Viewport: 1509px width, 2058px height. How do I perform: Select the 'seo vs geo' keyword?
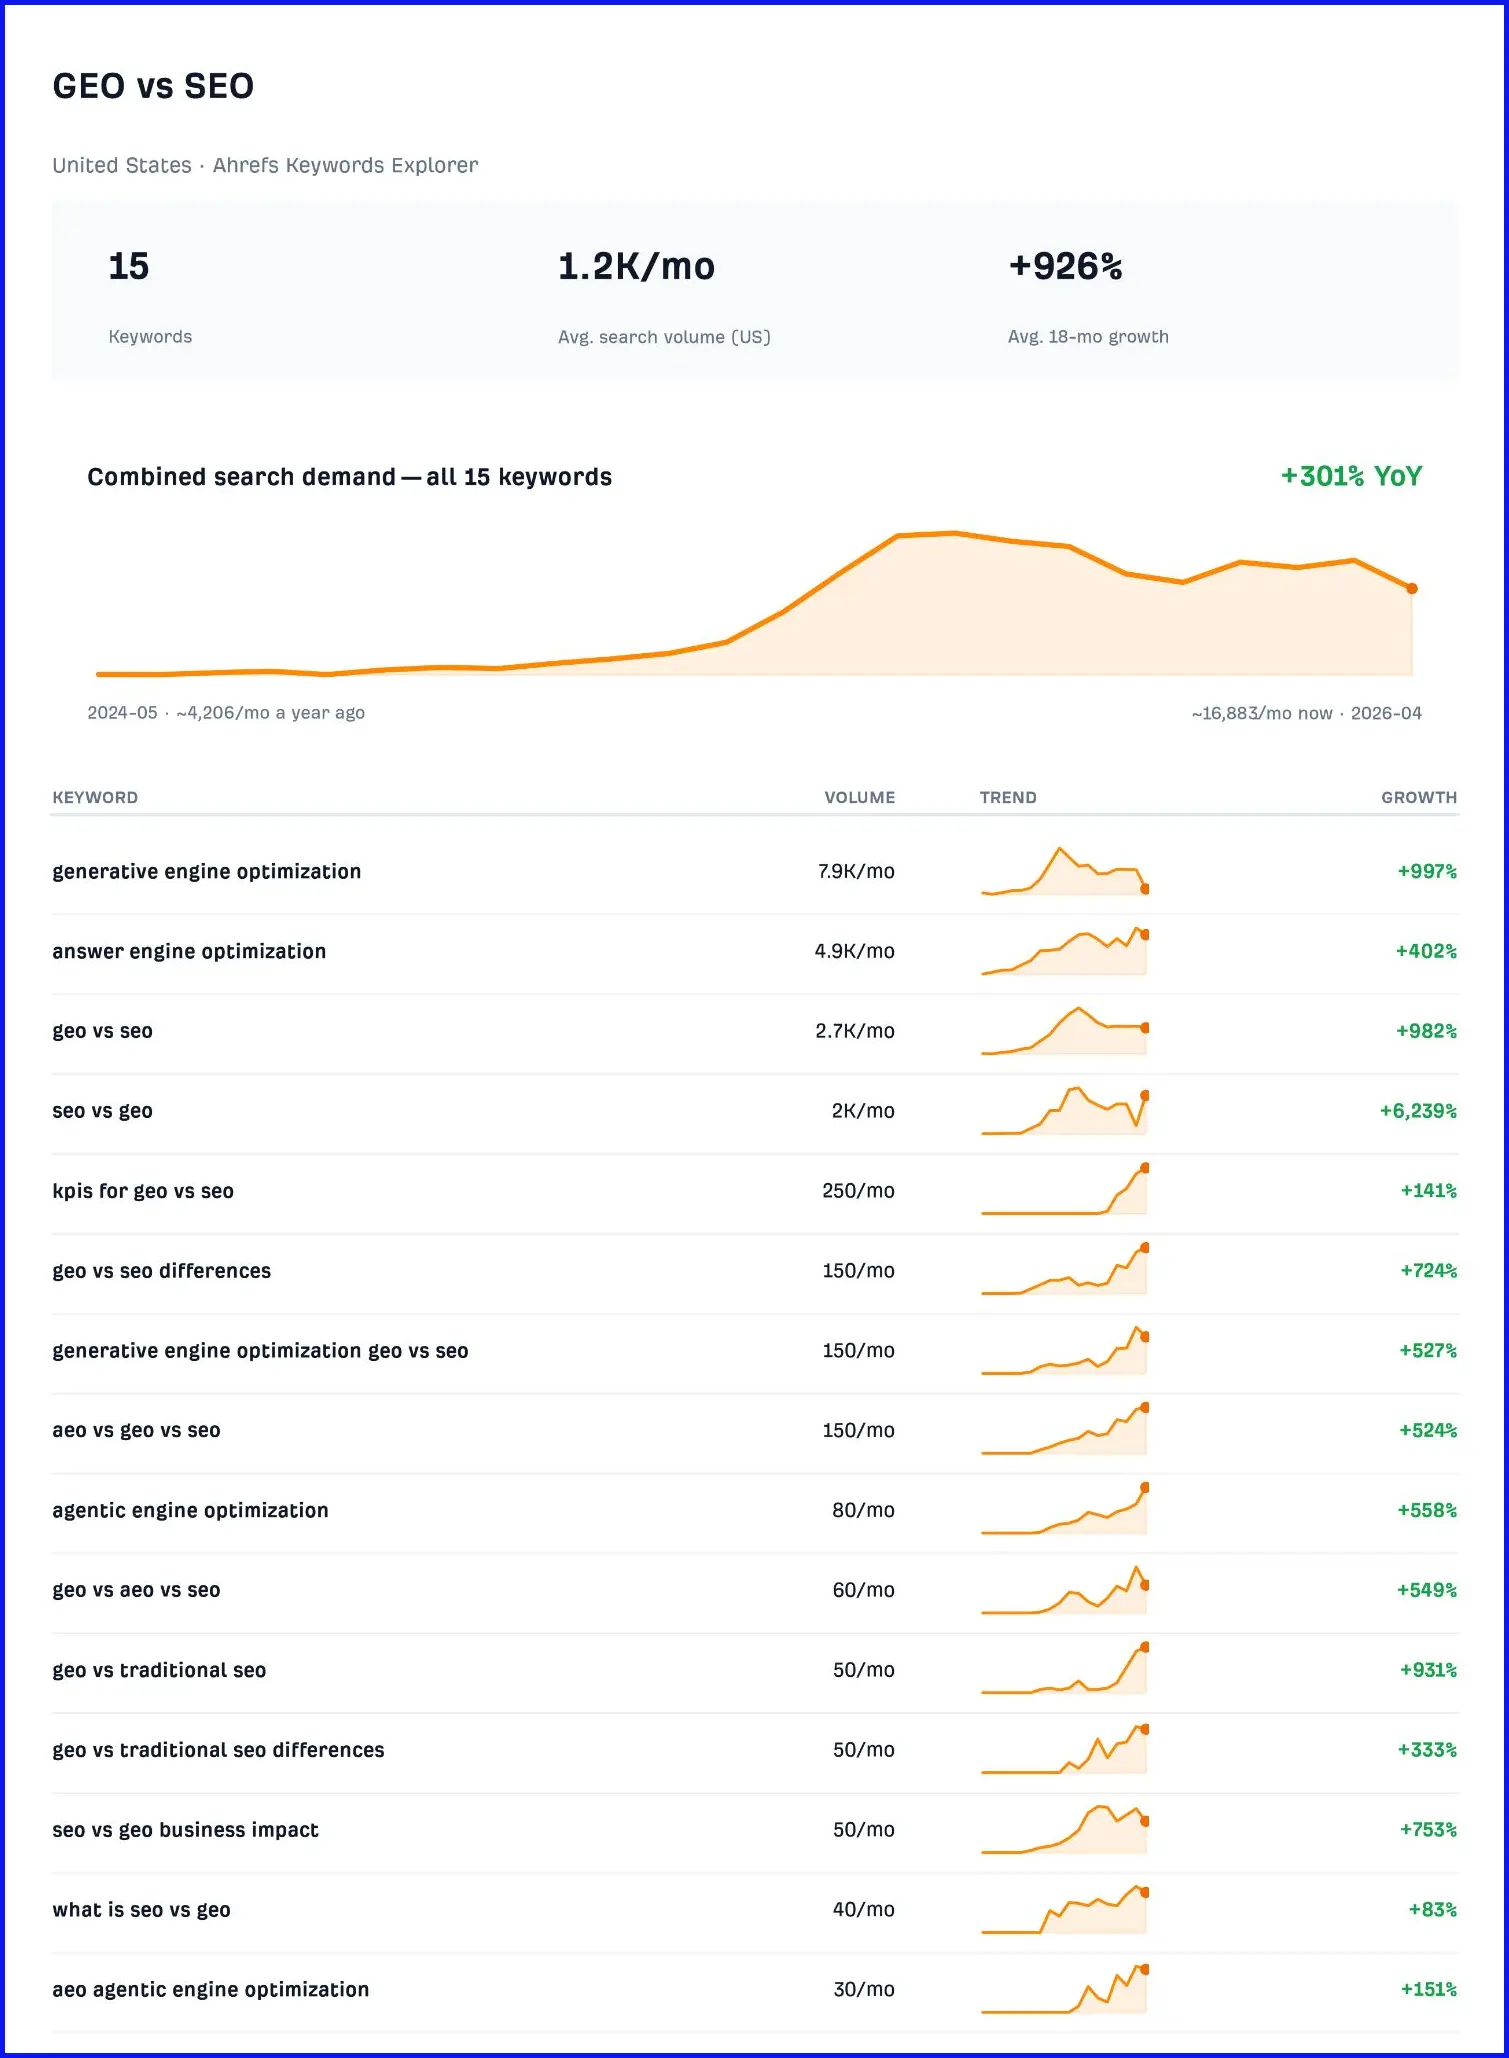(x=102, y=1111)
